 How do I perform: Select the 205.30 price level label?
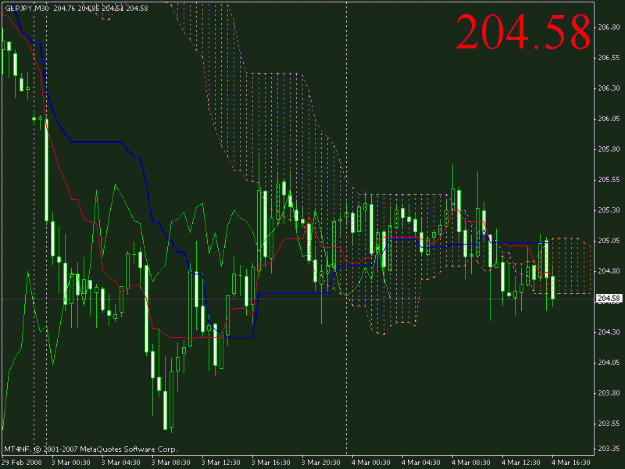coord(609,210)
